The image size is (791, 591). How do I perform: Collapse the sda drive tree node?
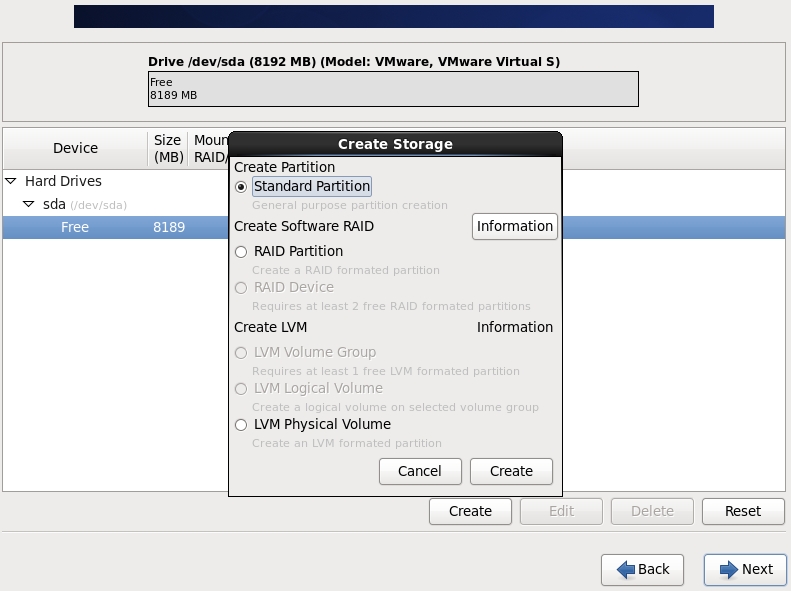click(29, 204)
